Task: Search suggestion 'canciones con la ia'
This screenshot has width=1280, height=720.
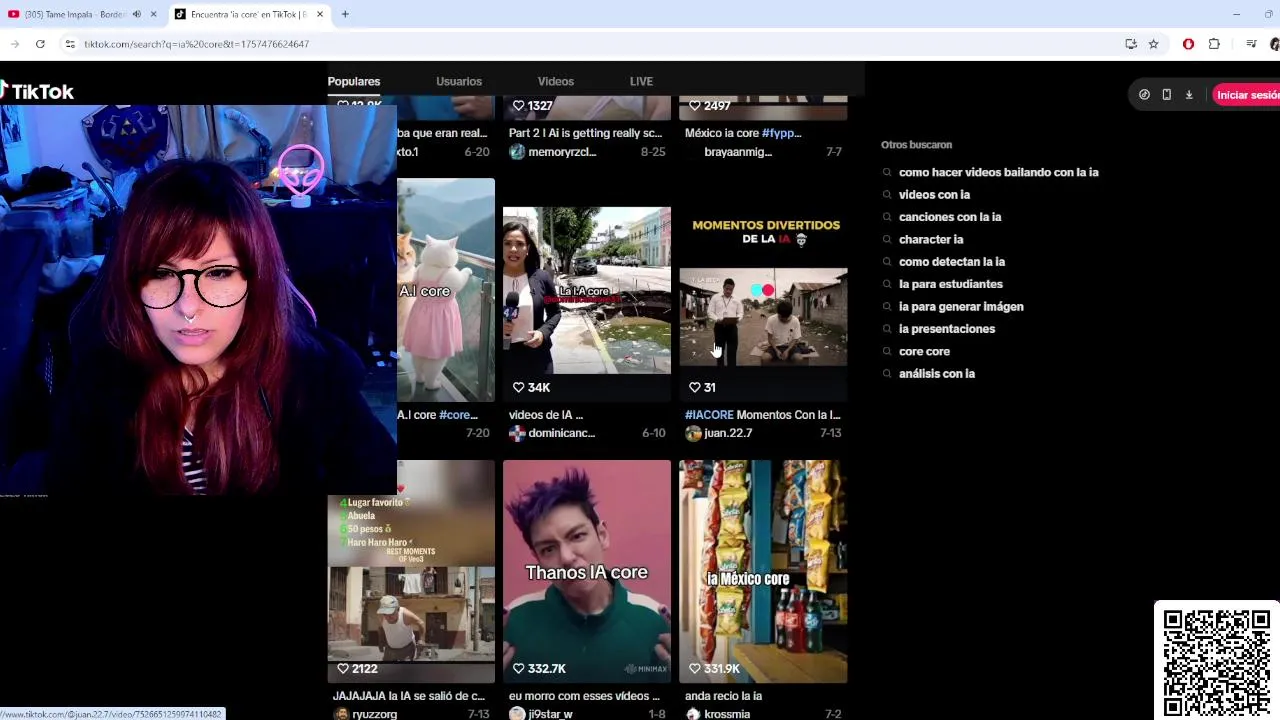Action: coord(950,217)
